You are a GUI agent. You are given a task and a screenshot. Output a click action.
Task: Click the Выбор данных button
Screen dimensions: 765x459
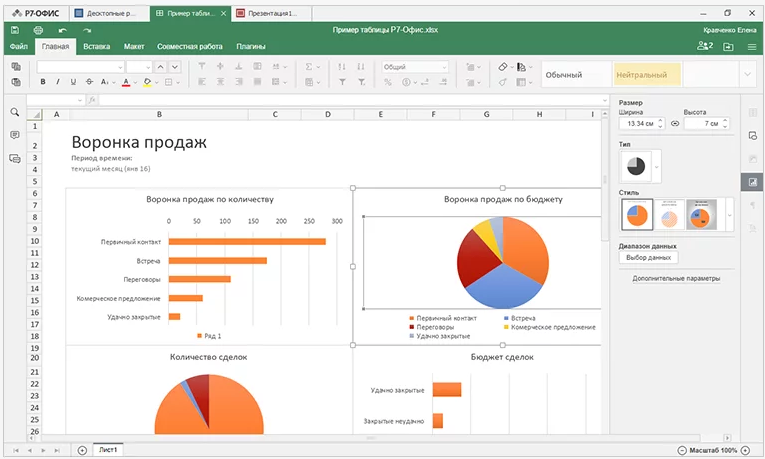click(x=649, y=258)
